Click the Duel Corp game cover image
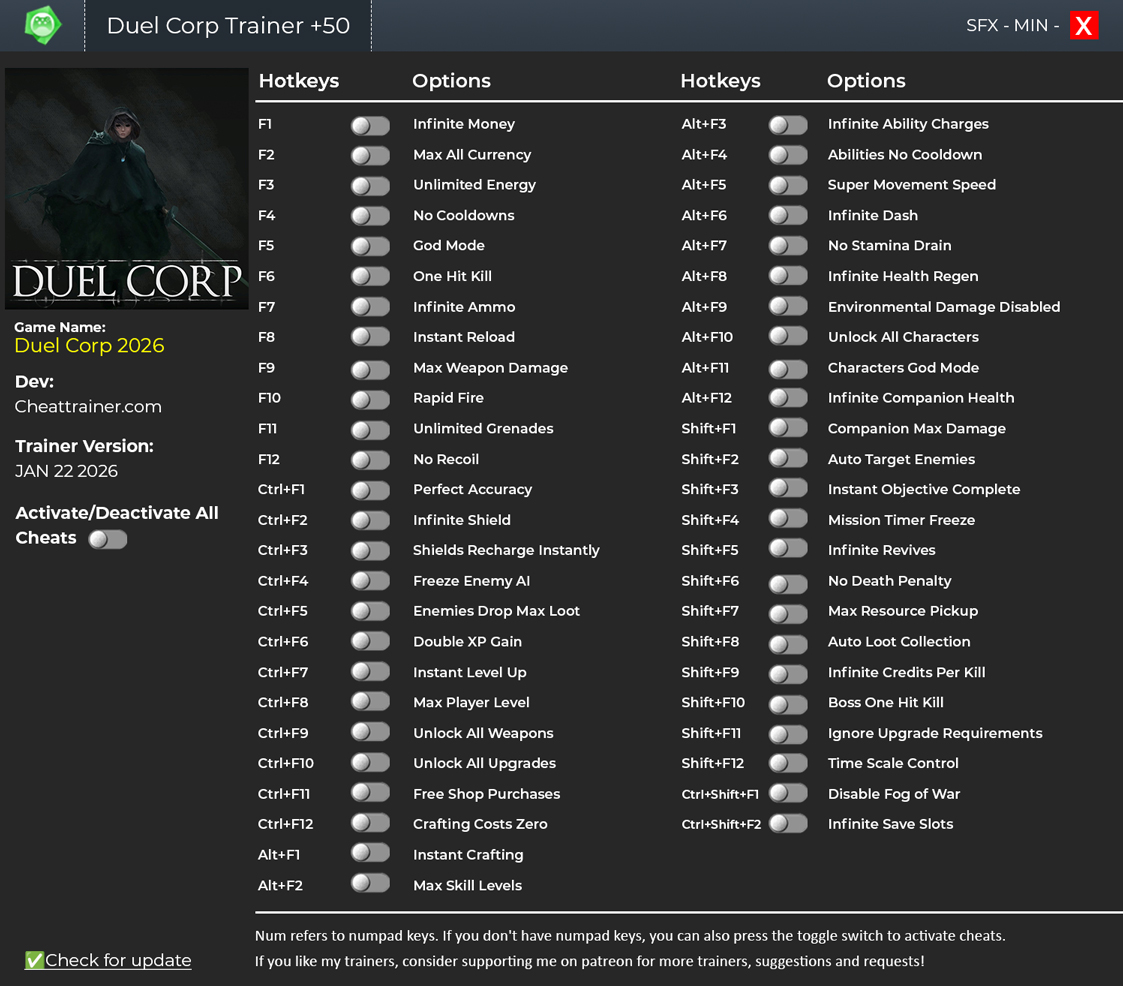Image resolution: width=1123 pixels, height=986 pixels. [127, 188]
